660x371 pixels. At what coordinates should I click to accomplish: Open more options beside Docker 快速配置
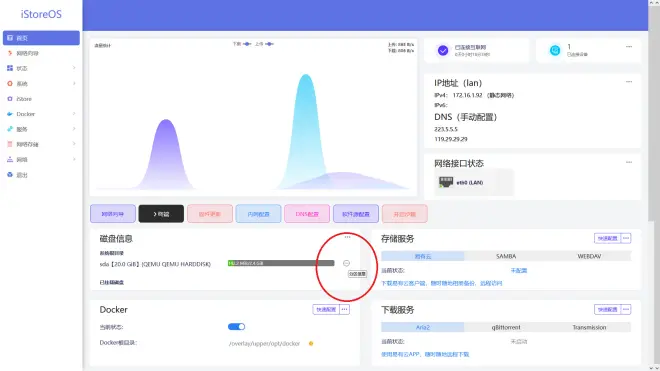[345, 310]
